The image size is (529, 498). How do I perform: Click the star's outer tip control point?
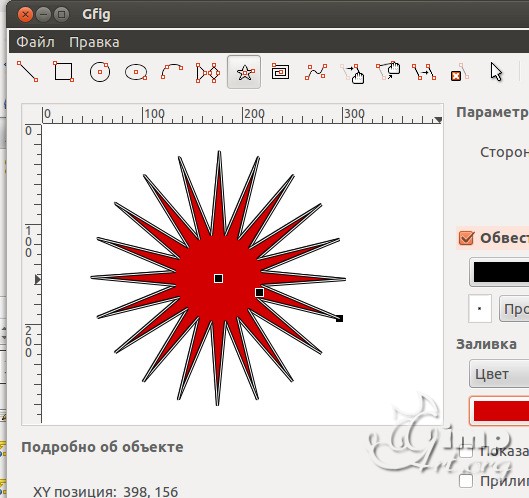(x=339, y=318)
